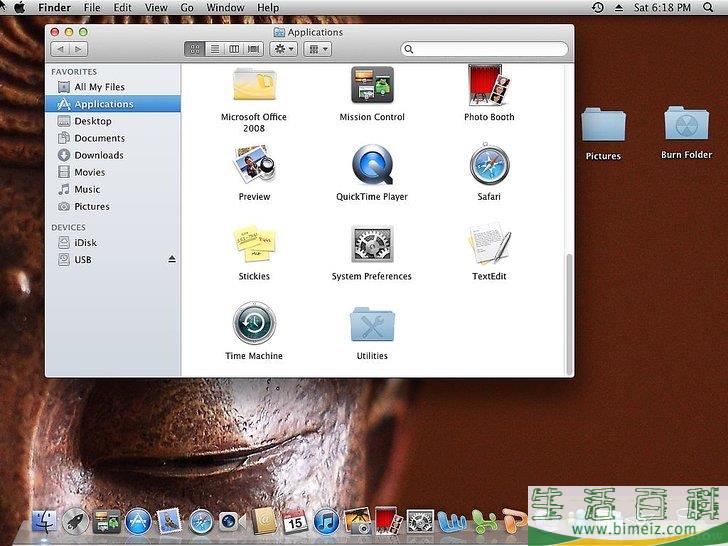Select QuickTime Player app icon
This screenshot has height=546, width=728.
[372, 164]
